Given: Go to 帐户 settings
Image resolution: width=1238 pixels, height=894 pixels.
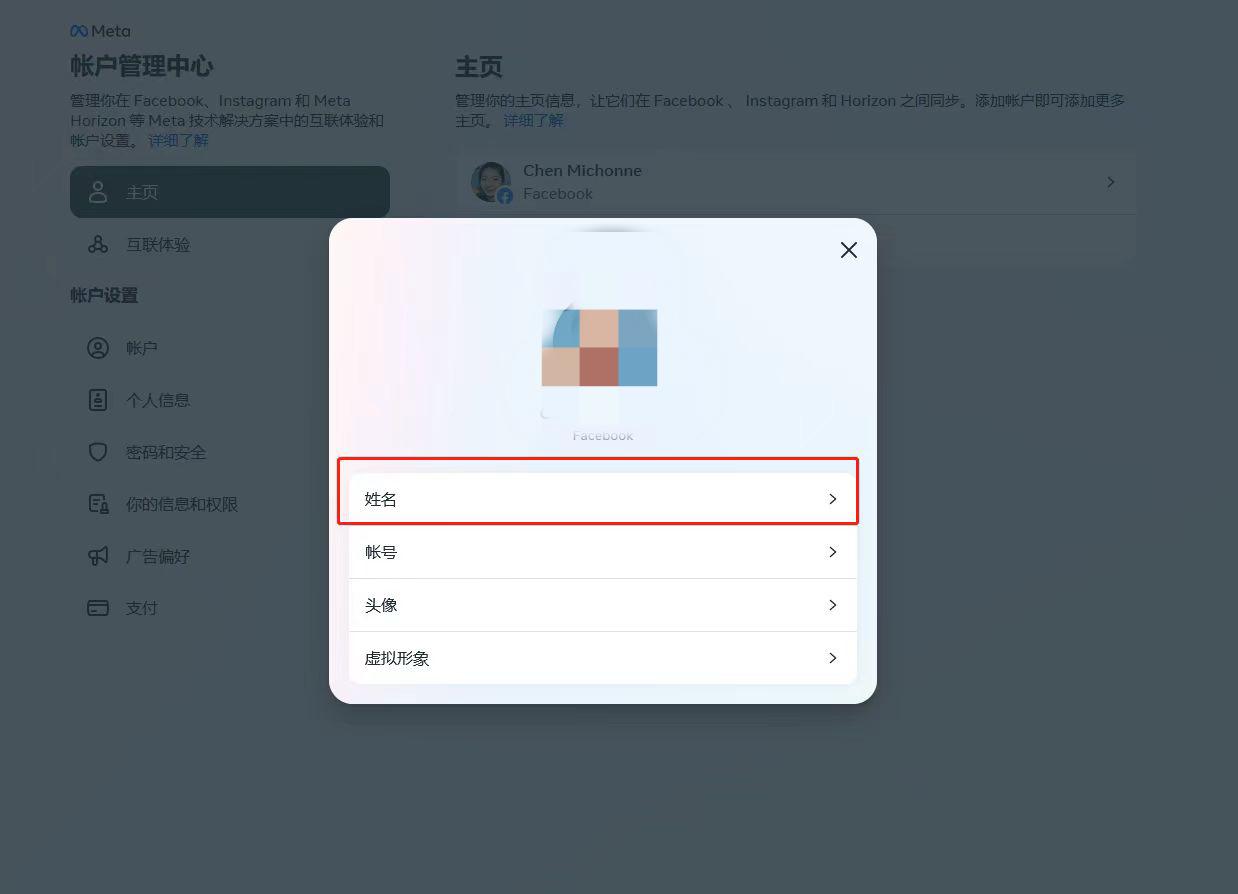Looking at the screenshot, I should 142,348.
